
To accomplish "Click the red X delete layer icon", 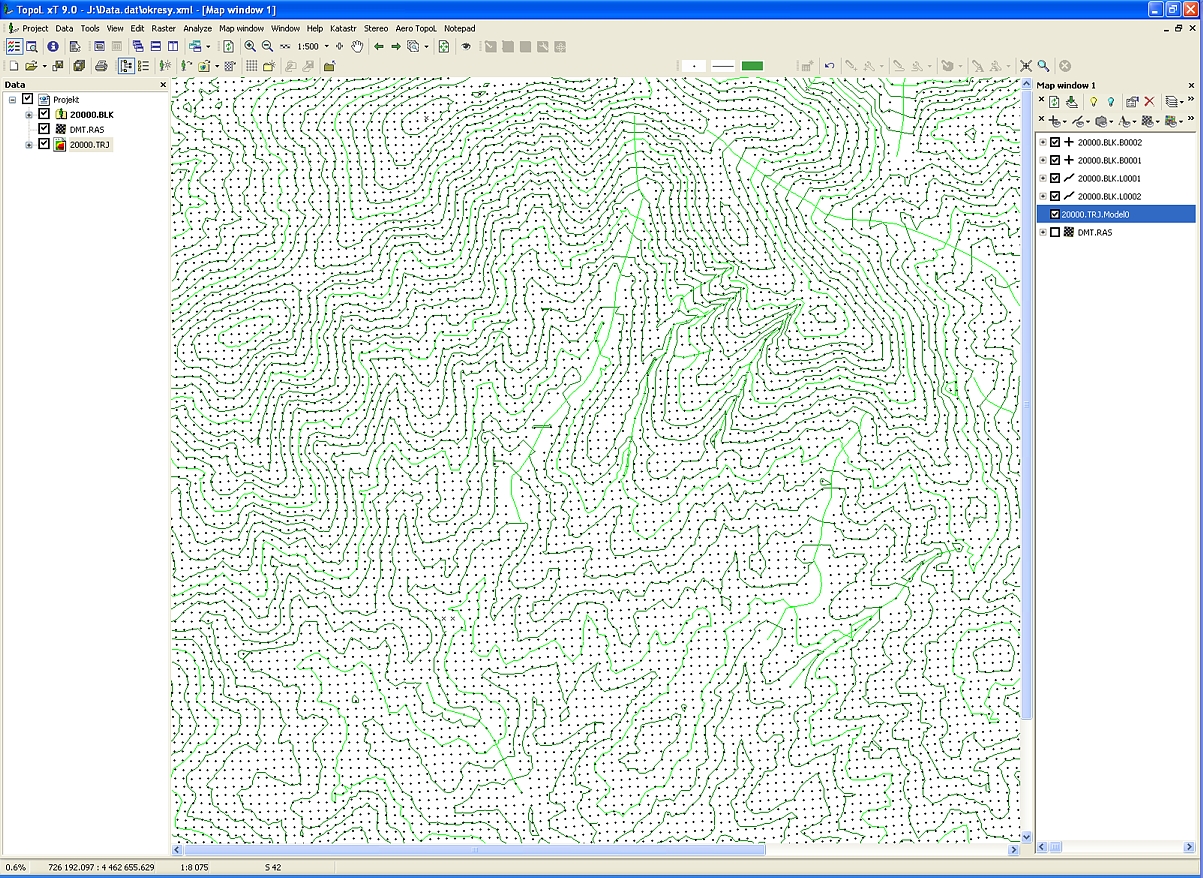I will tap(1149, 102).
